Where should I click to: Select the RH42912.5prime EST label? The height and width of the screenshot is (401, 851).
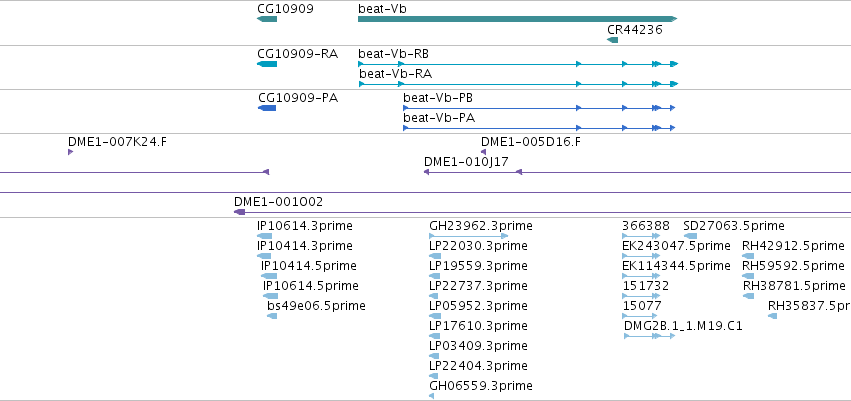click(x=793, y=246)
